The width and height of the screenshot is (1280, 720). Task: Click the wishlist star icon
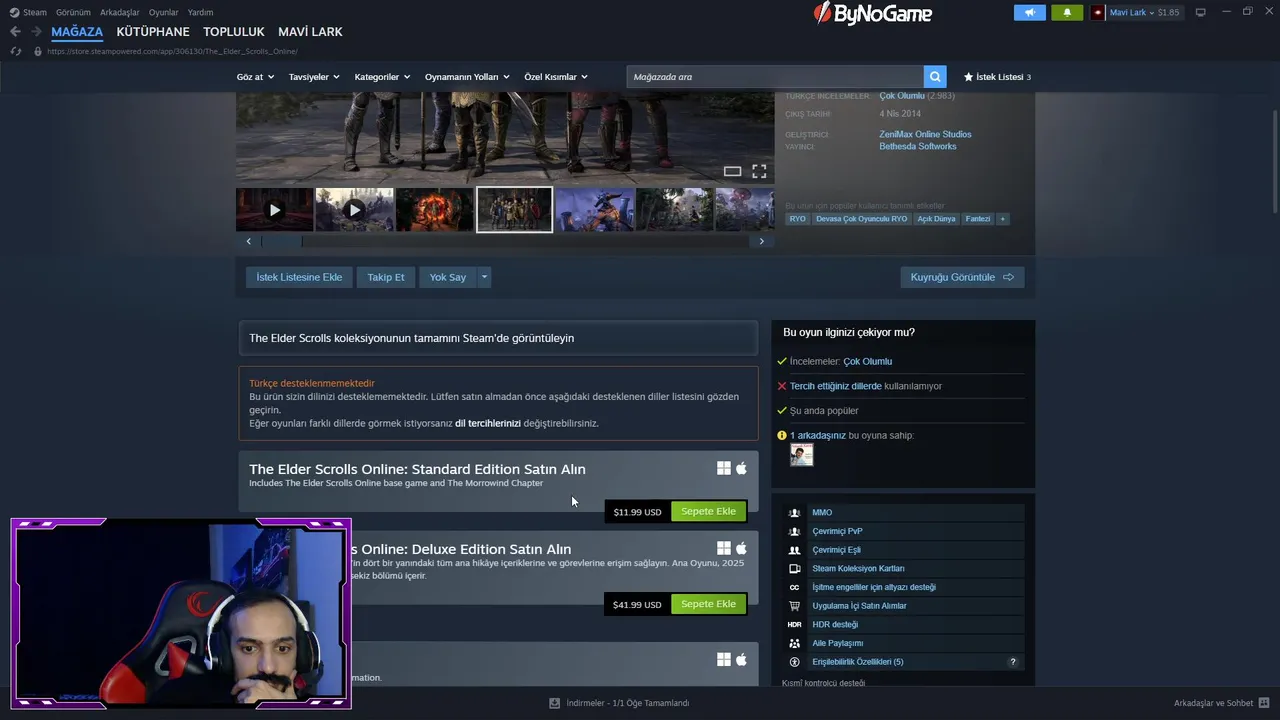968,77
